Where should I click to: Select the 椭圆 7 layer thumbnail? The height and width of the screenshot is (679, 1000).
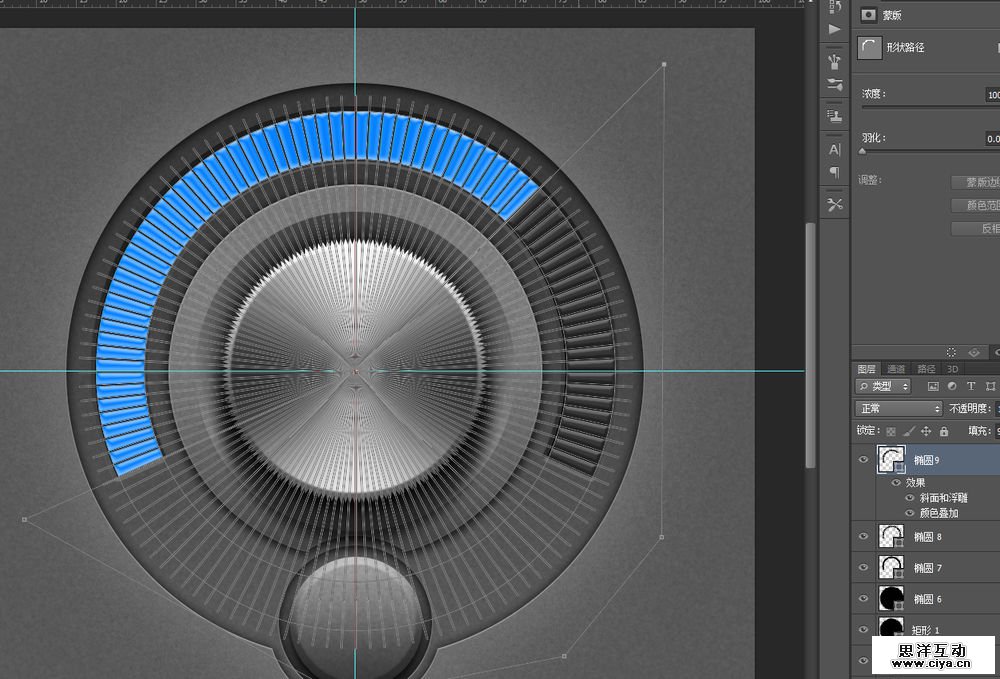coord(890,568)
